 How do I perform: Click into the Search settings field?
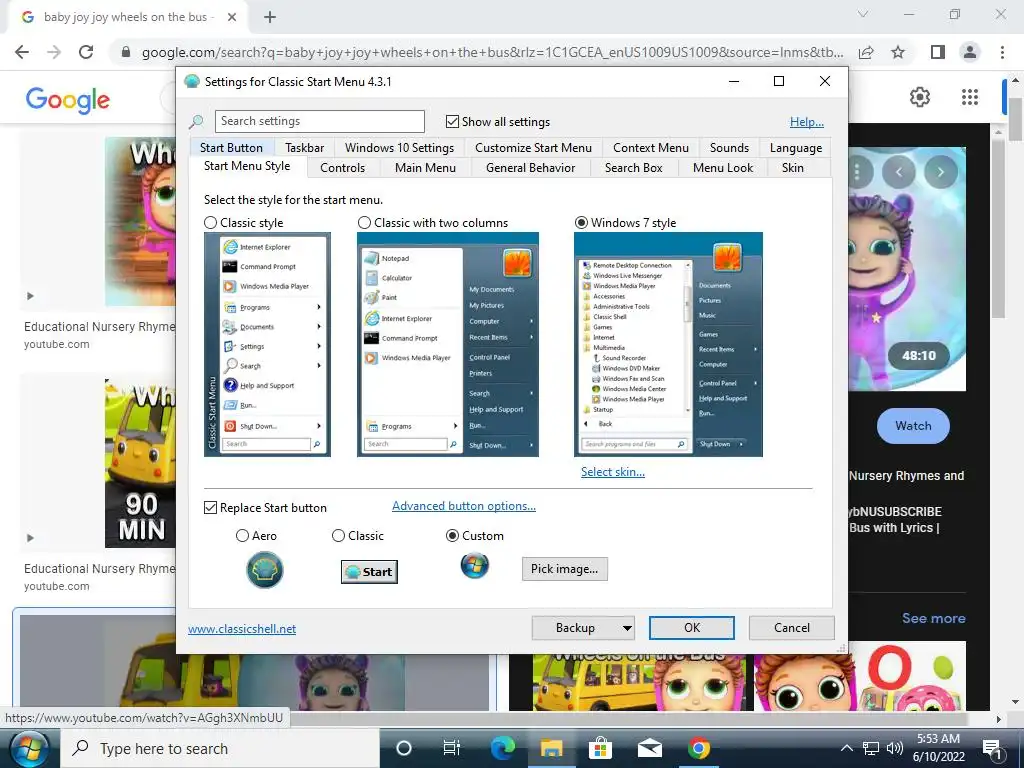[x=319, y=121]
